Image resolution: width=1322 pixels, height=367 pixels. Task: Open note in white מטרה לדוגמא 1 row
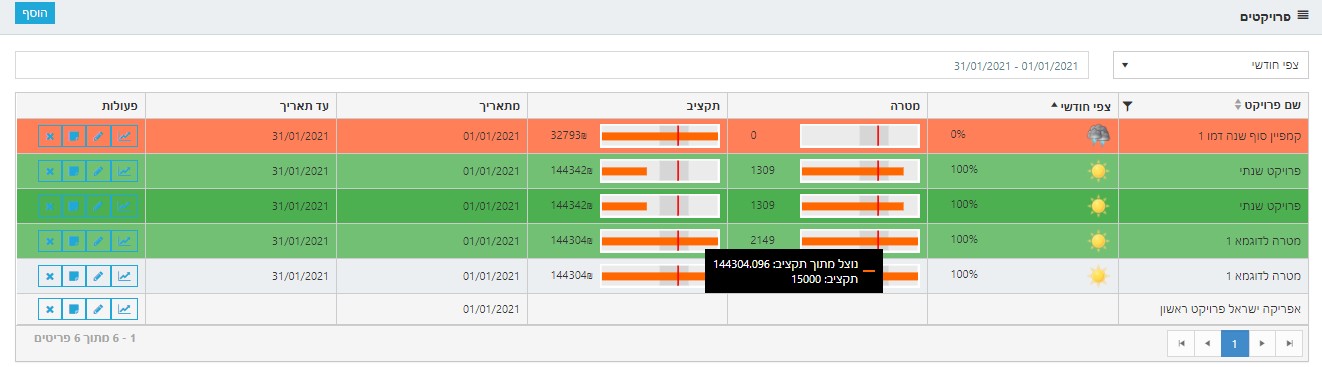(x=75, y=275)
